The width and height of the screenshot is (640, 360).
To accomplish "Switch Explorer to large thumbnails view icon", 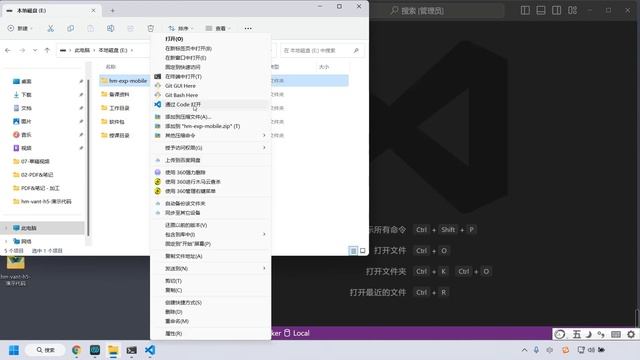I will tap(362, 251).
